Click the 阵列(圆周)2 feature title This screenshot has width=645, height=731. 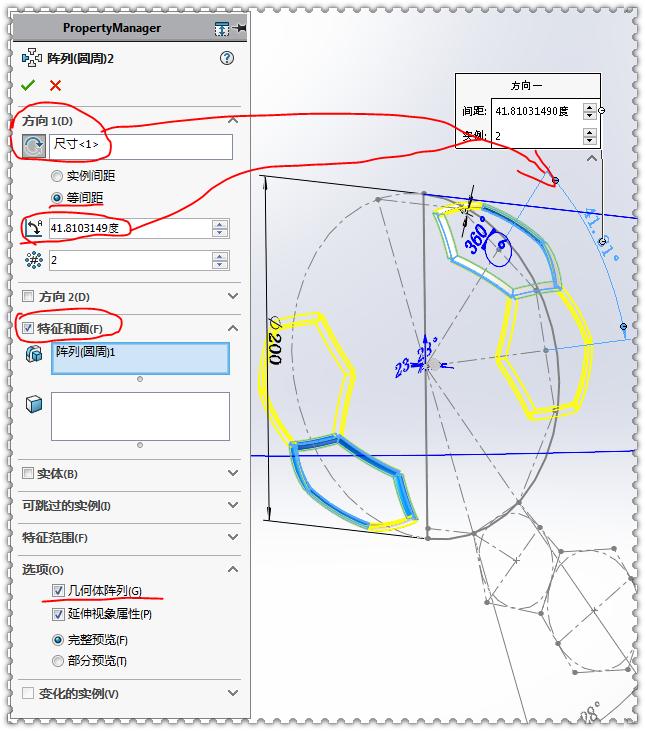[x=80, y=59]
